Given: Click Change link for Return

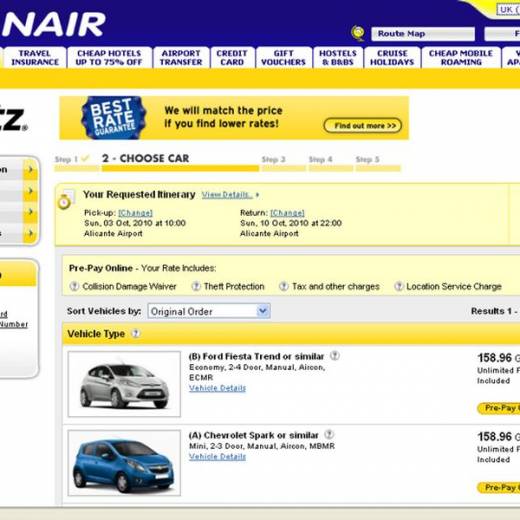Looking at the screenshot, I should pyautogui.click(x=287, y=213).
